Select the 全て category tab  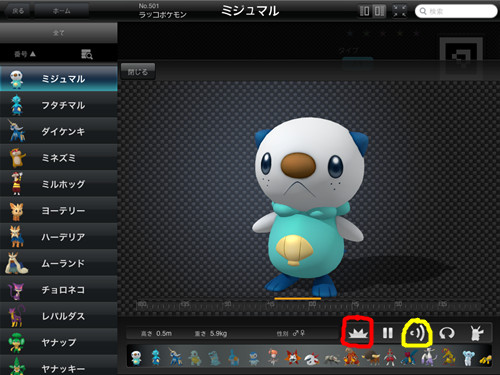point(59,33)
